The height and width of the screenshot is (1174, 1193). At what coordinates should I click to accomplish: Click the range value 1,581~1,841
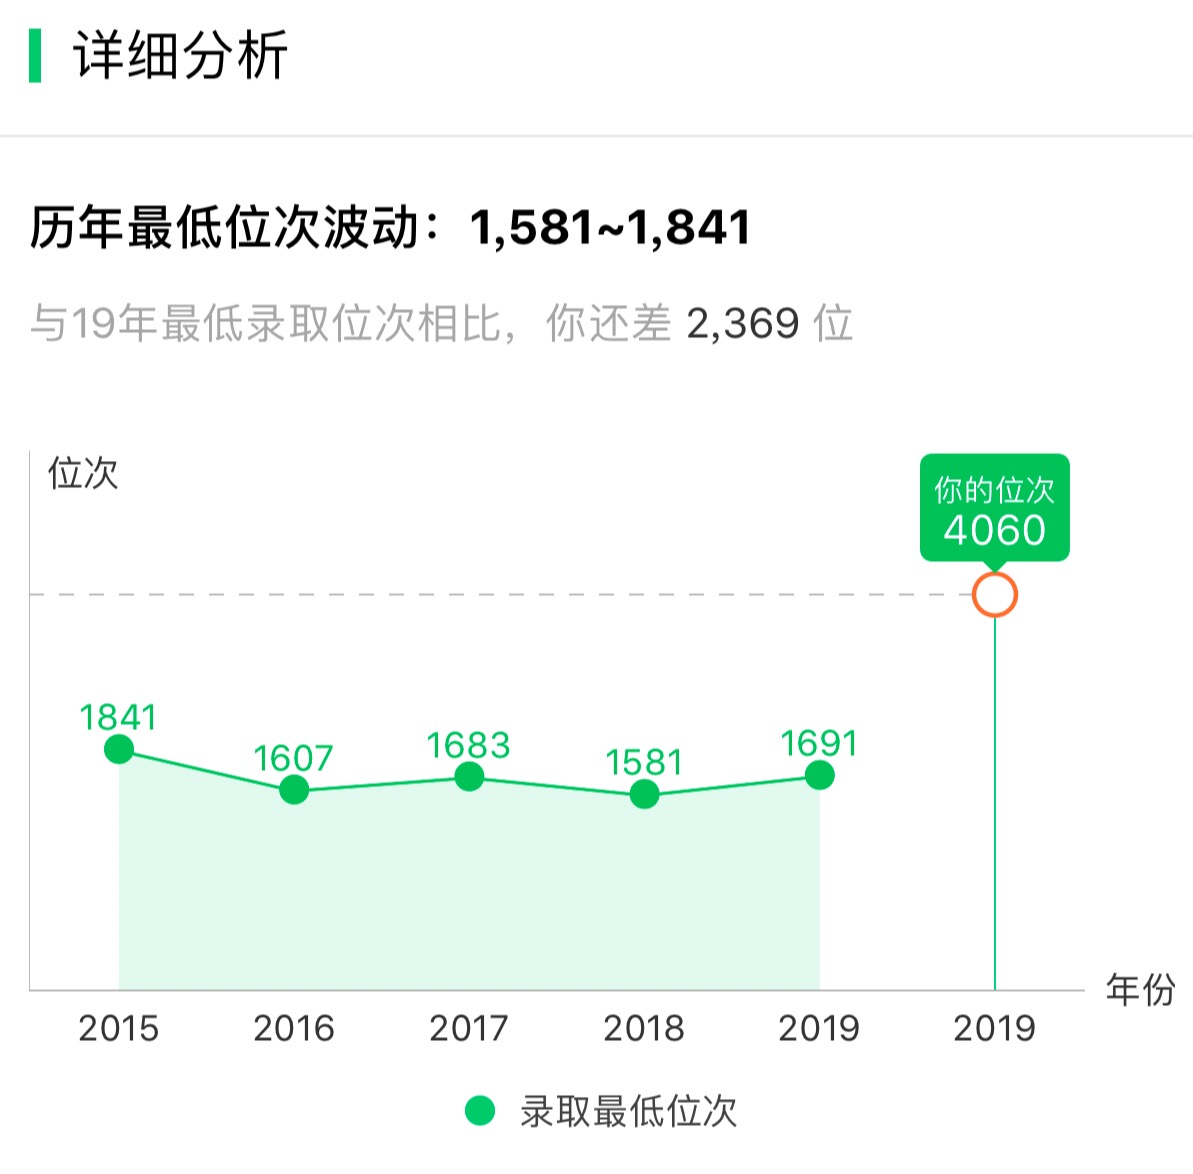[x=611, y=227]
